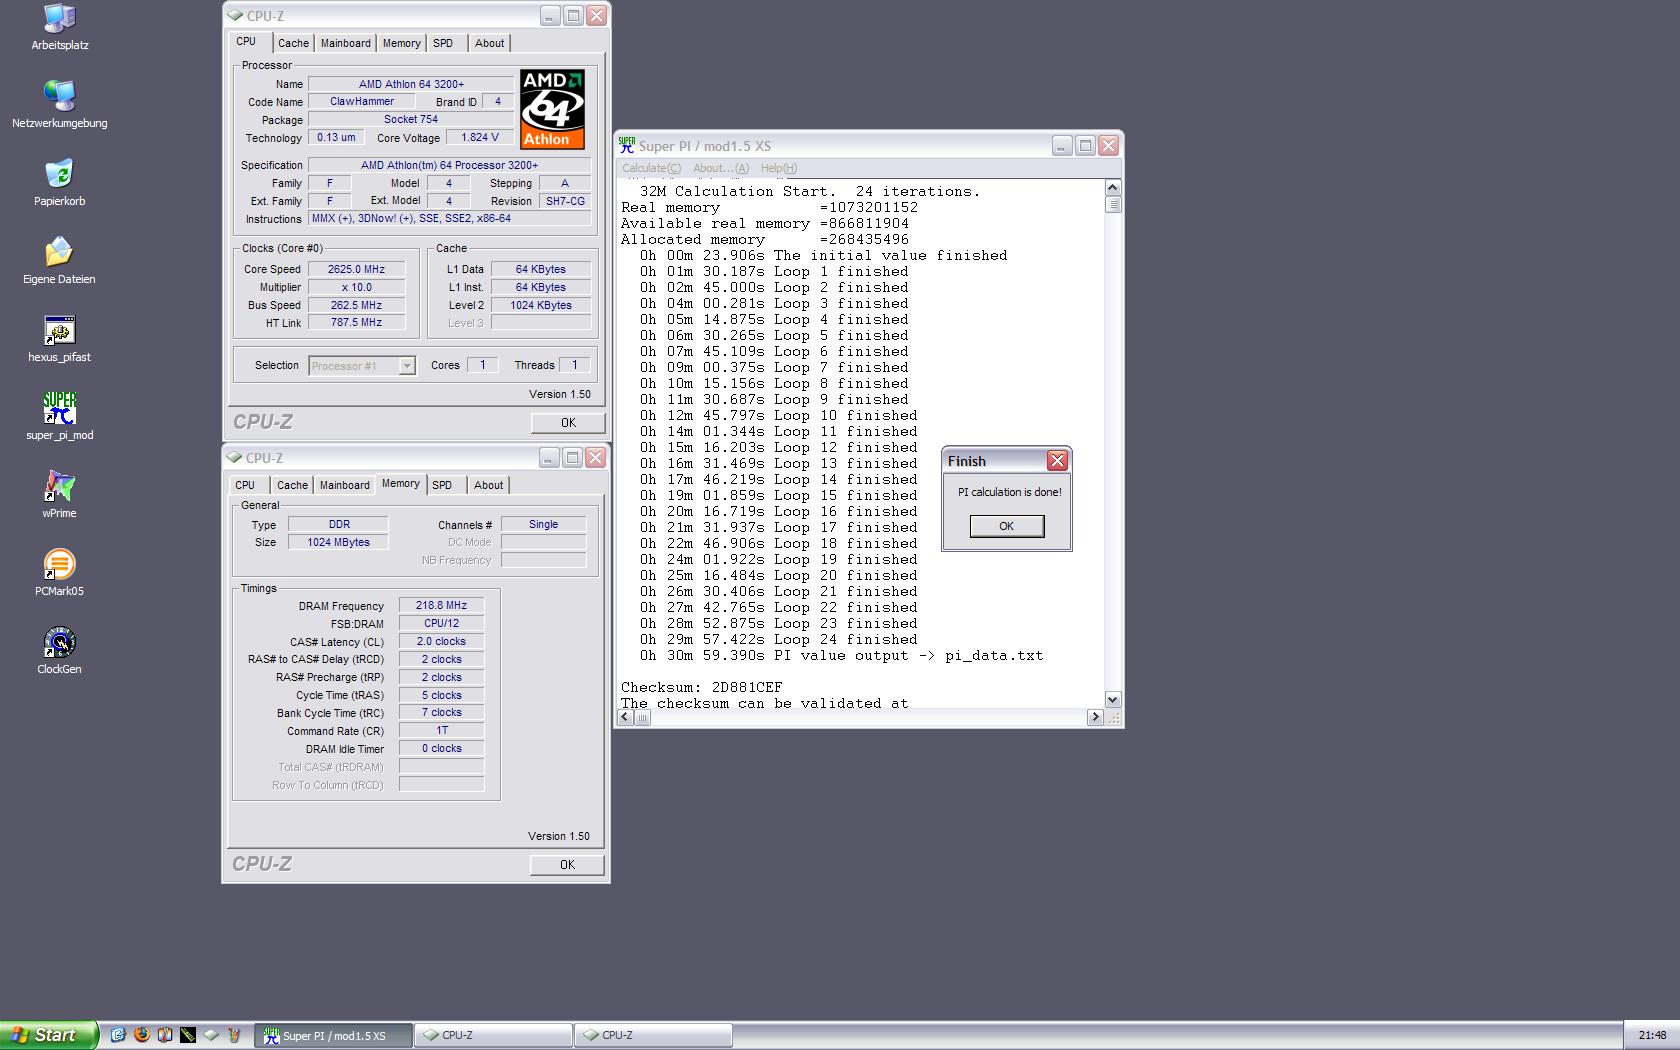
Task: Click the Package Socket 754 field
Action: [411, 119]
